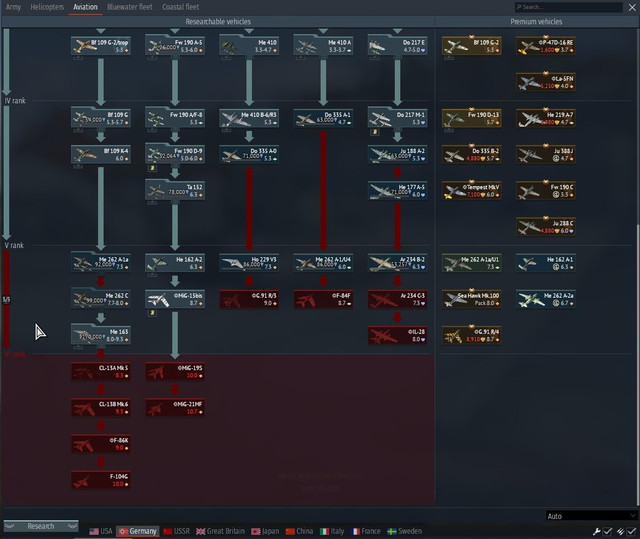The image size is (640, 539).
Task: Select the Bf 109 K-4 aircraft card
Action: (101, 155)
